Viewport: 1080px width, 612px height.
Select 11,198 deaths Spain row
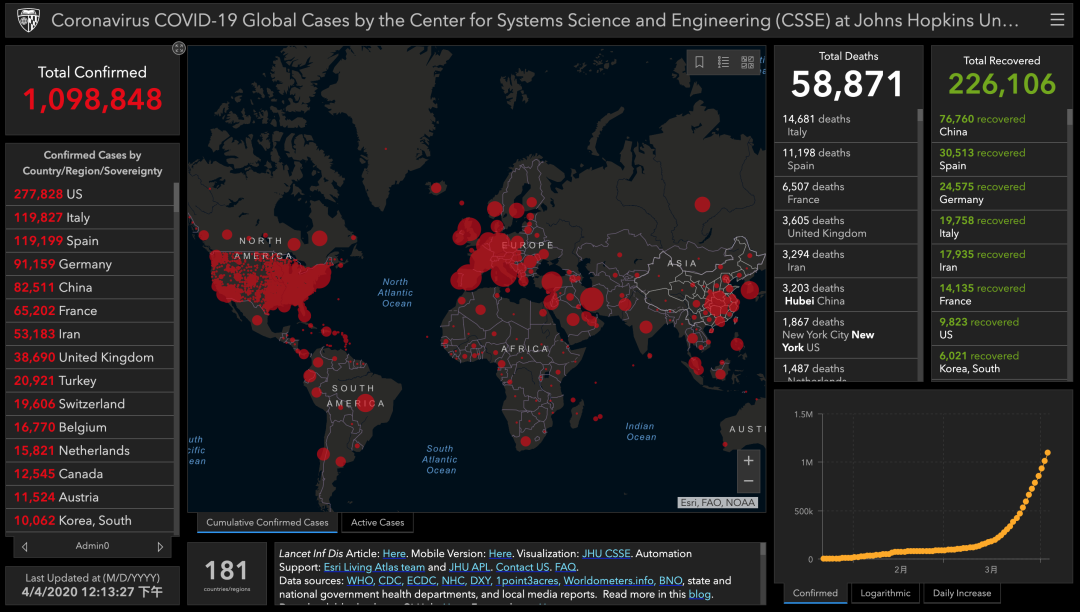(846, 160)
